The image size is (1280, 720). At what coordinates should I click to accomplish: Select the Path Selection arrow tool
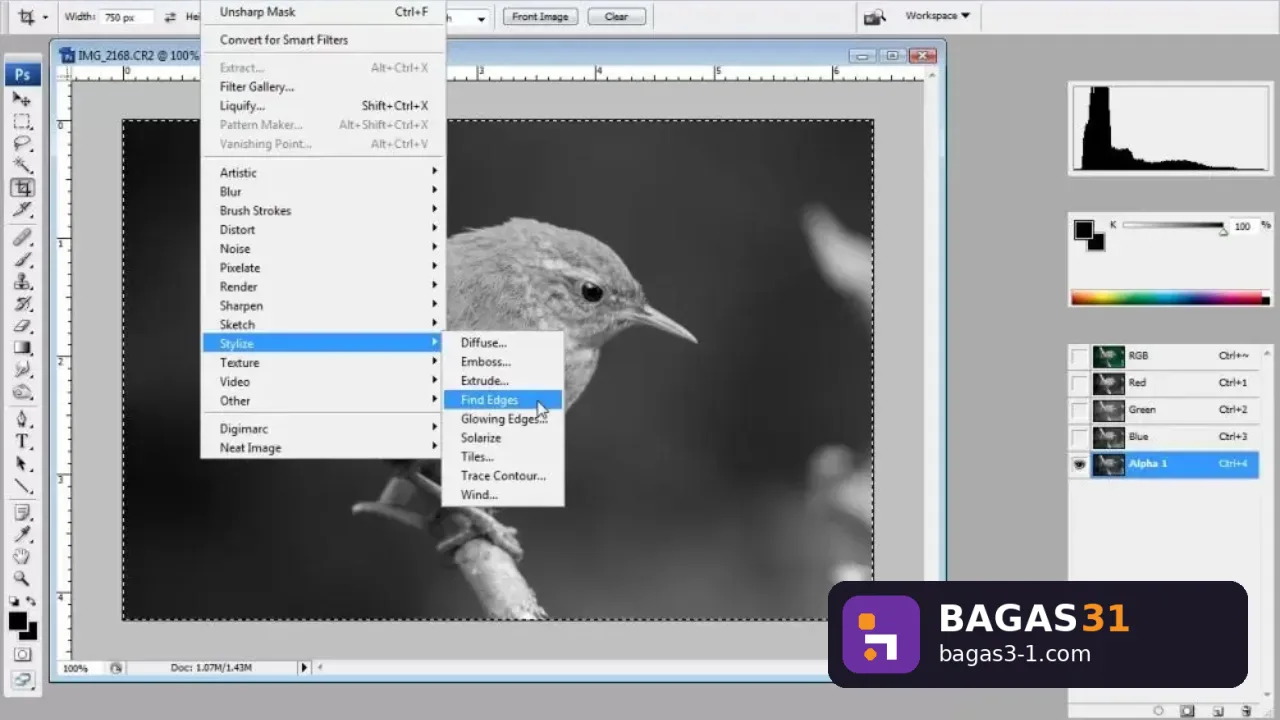click(x=22, y=464)
